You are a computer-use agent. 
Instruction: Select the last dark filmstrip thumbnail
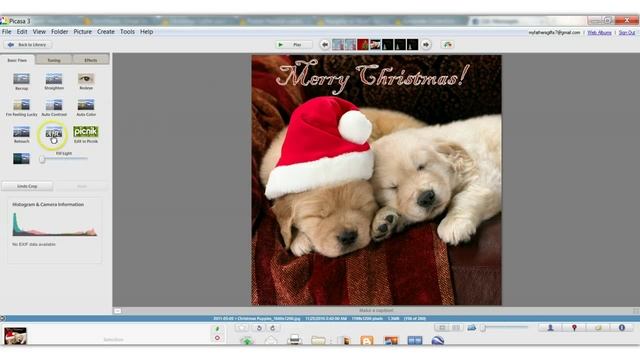coord(412,44)
